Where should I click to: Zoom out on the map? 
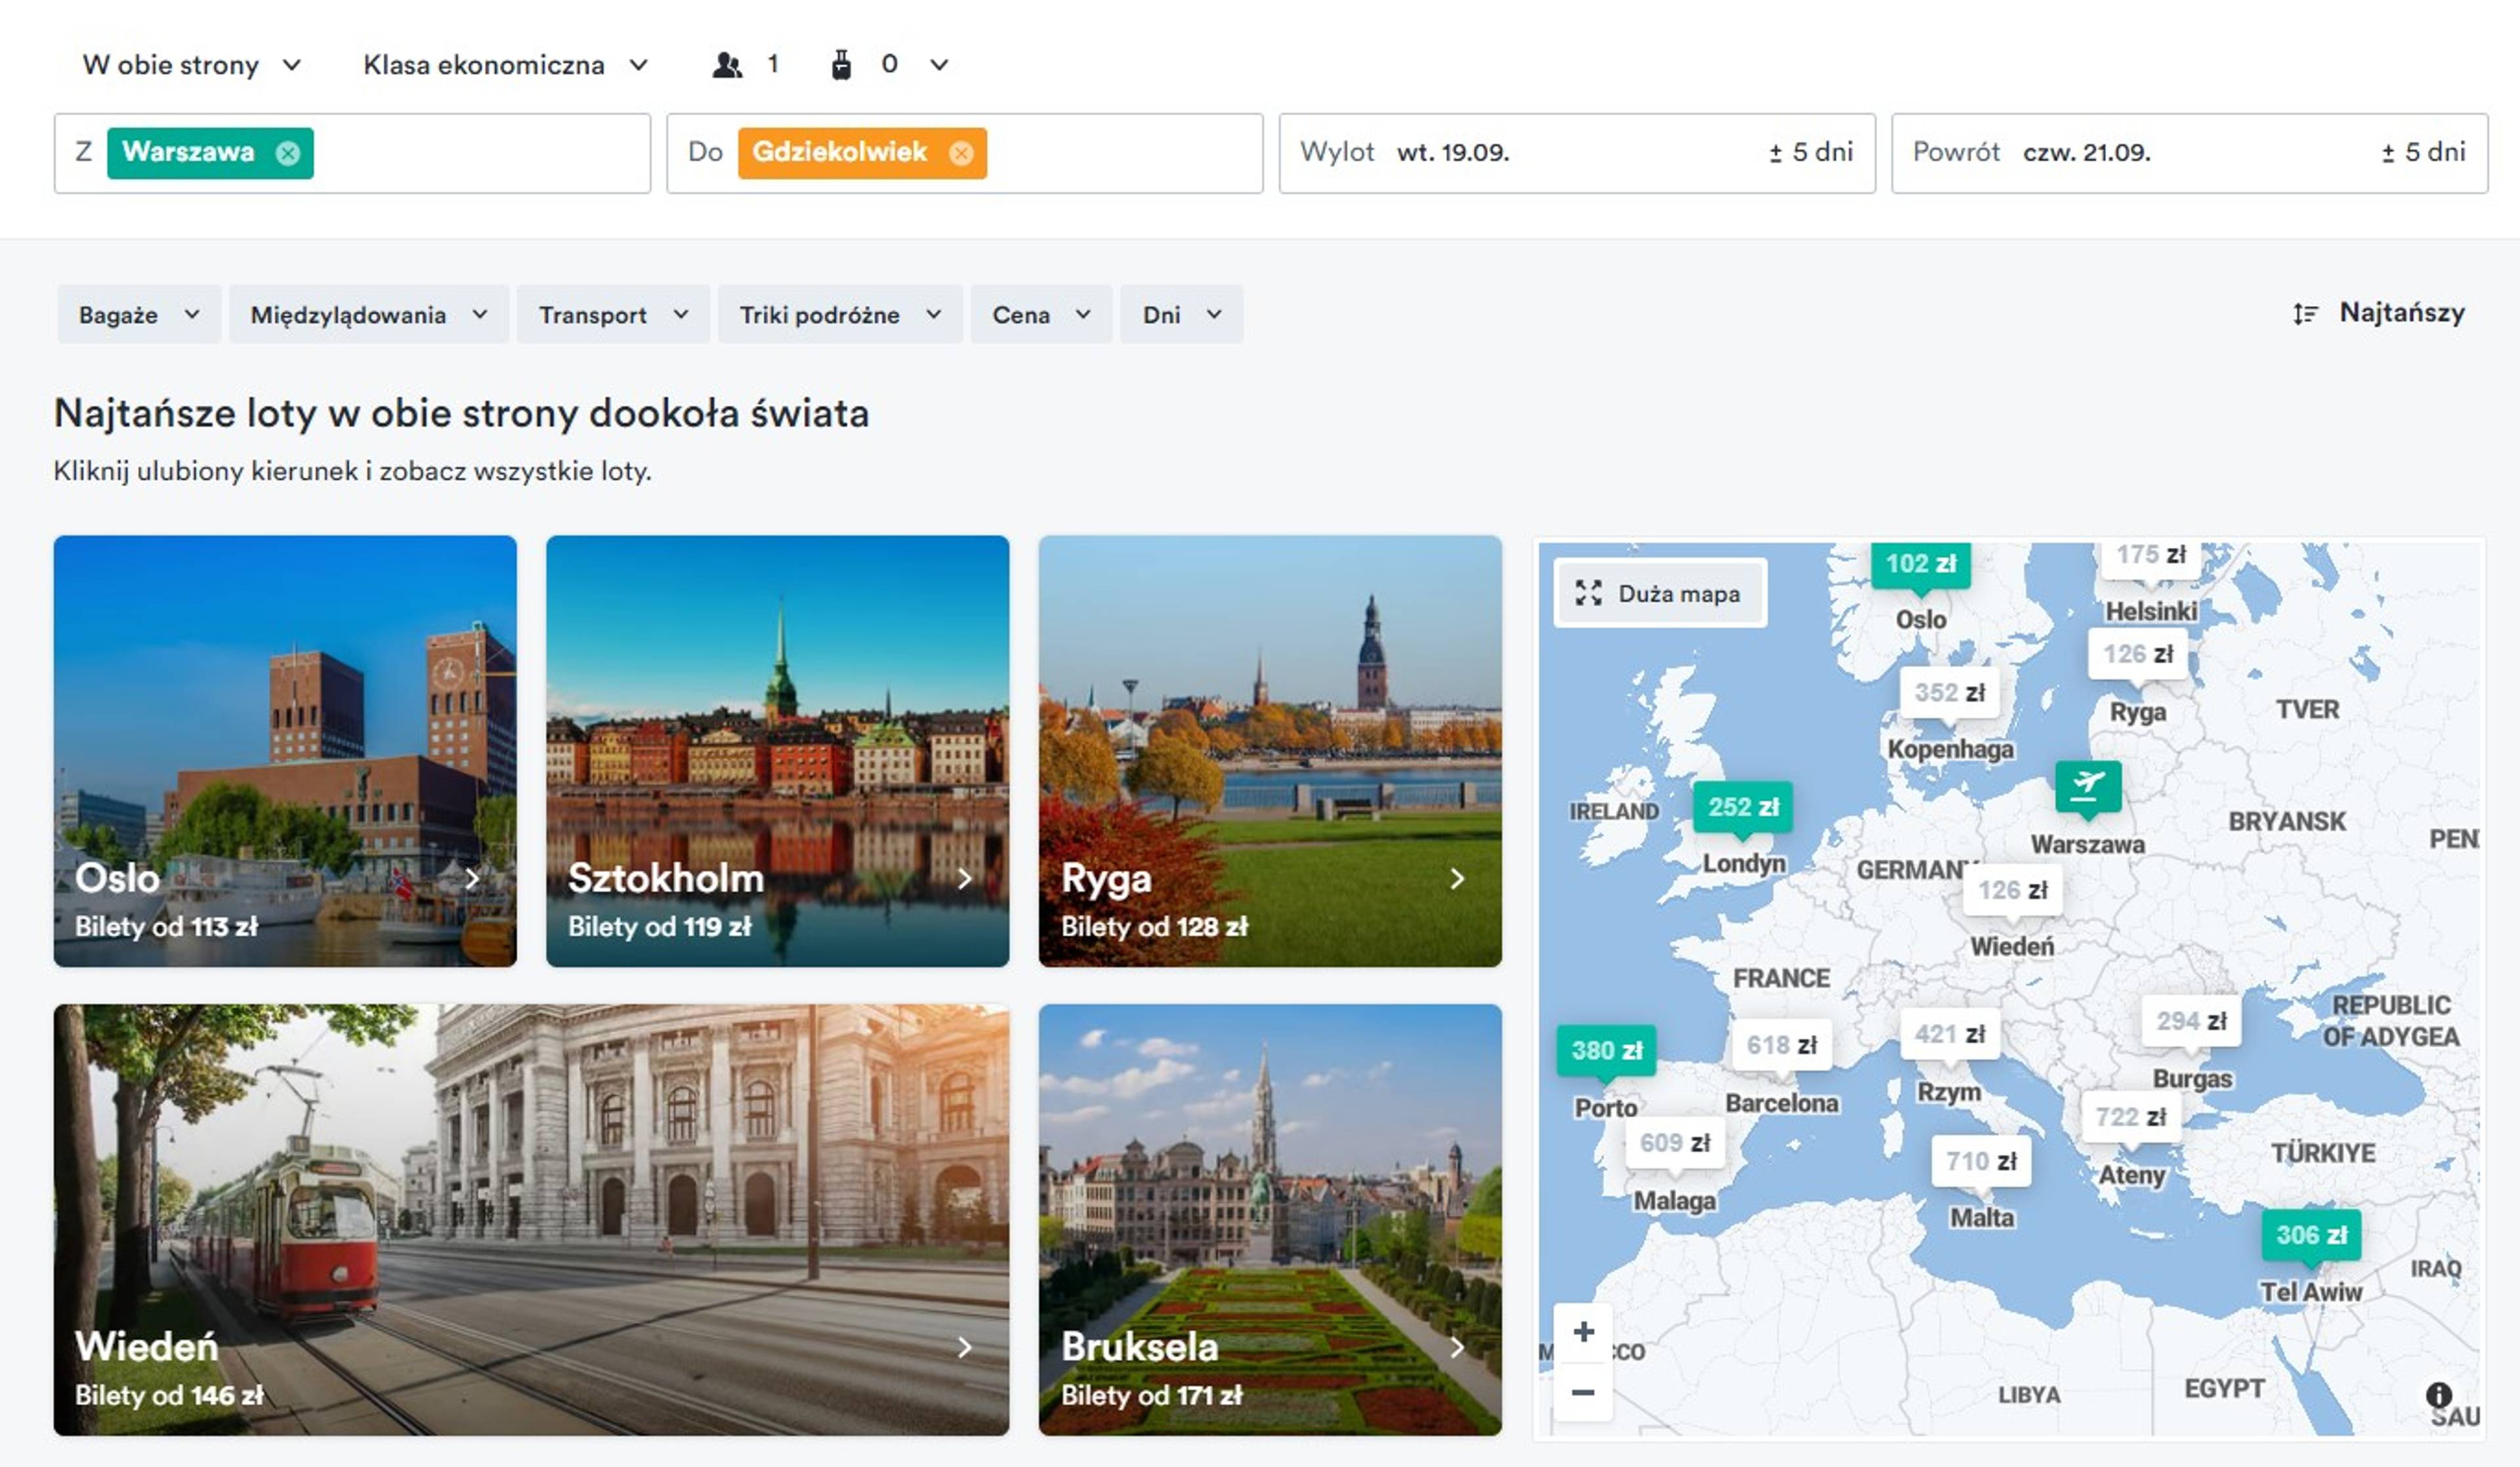click(1583, 1391)
